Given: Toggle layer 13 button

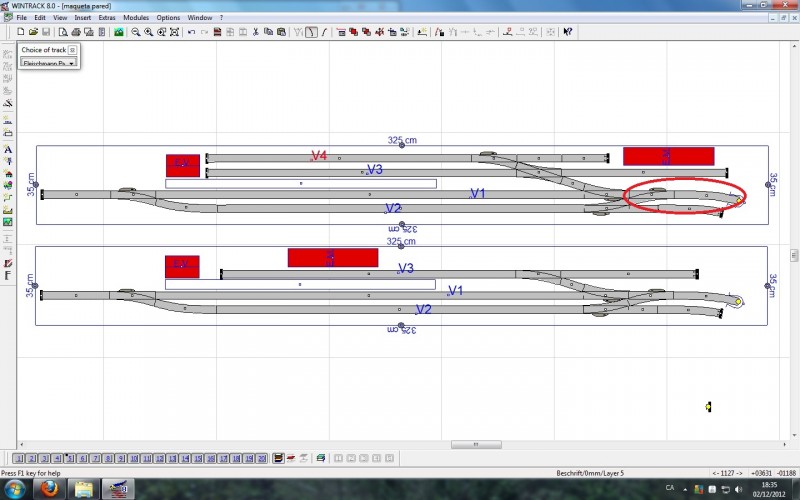Looking at the screenshot, I should tap(172, 458).
